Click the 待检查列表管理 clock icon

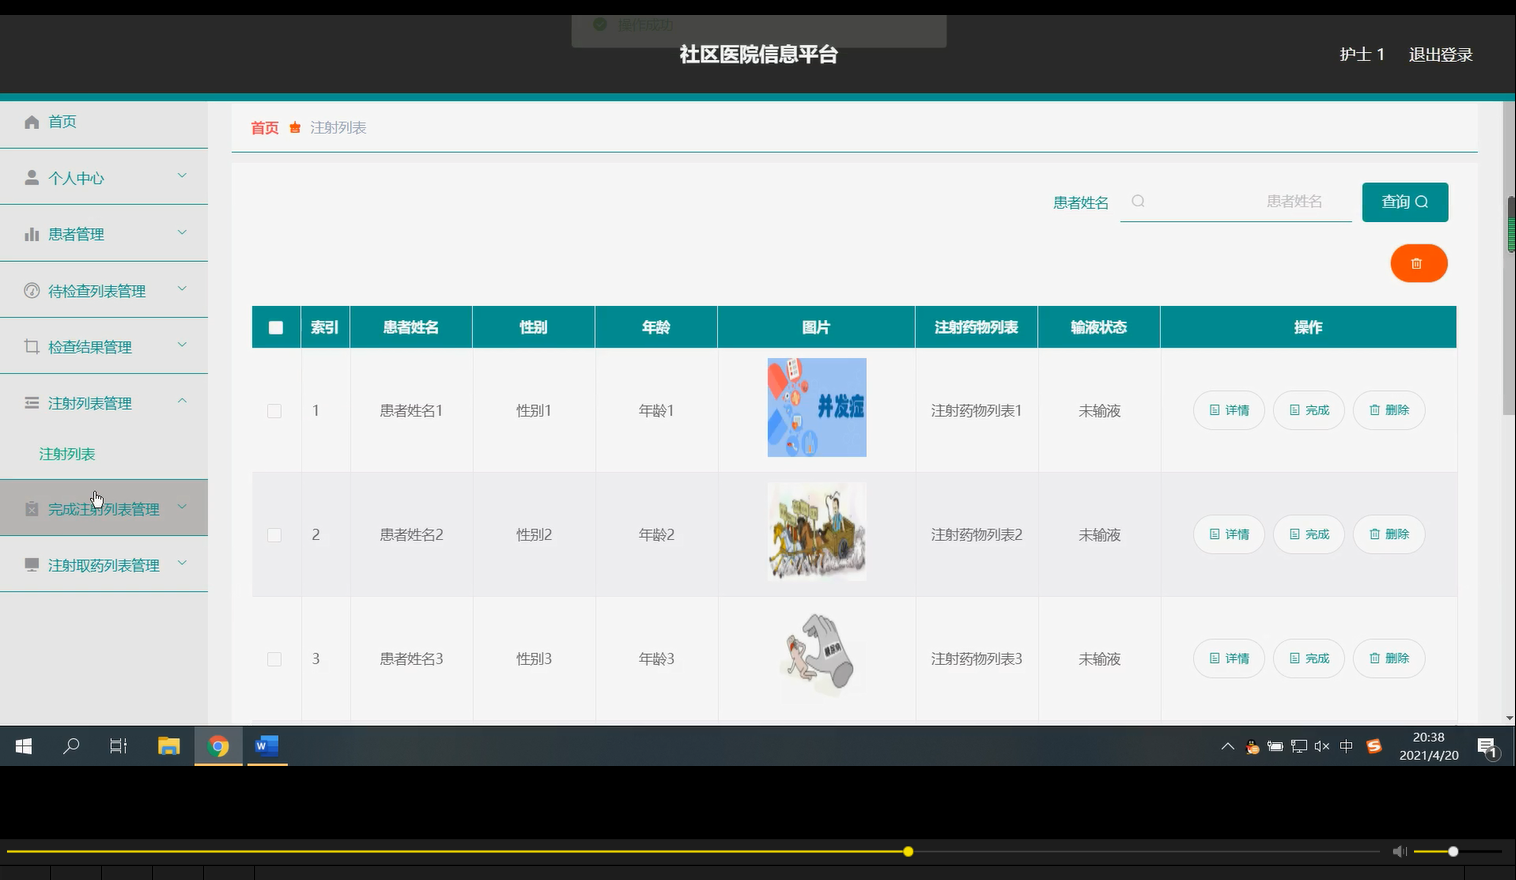coord(31,290)
